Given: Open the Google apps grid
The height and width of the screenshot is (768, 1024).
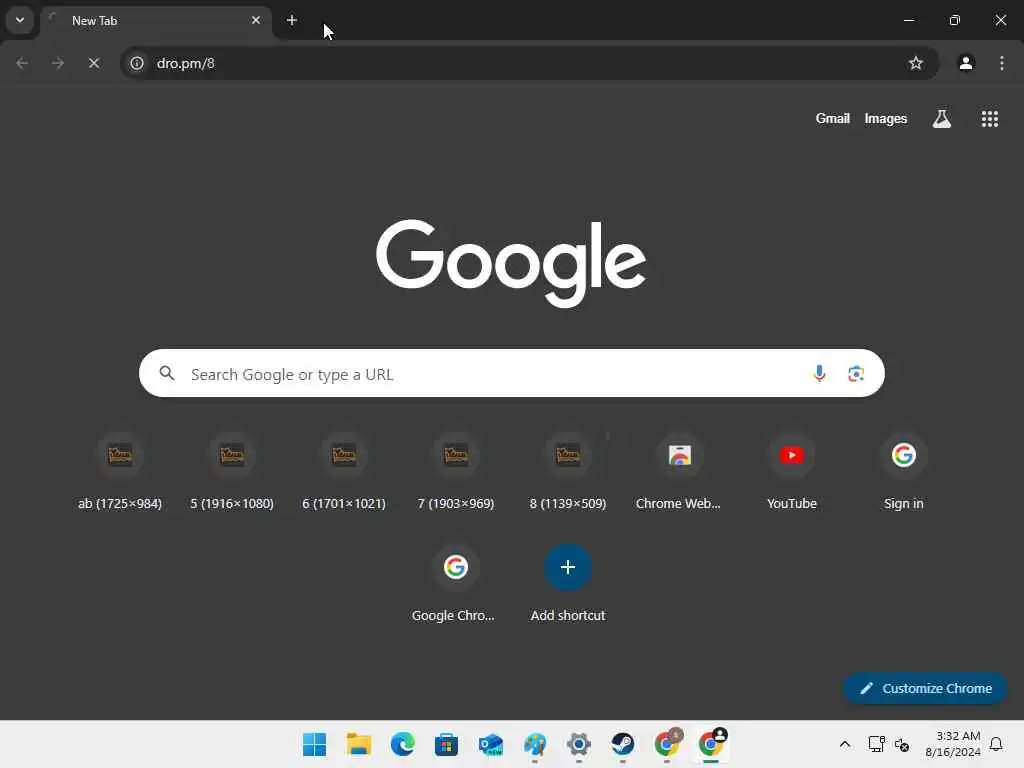Looking at the screenshot, I should coord(989,119).
